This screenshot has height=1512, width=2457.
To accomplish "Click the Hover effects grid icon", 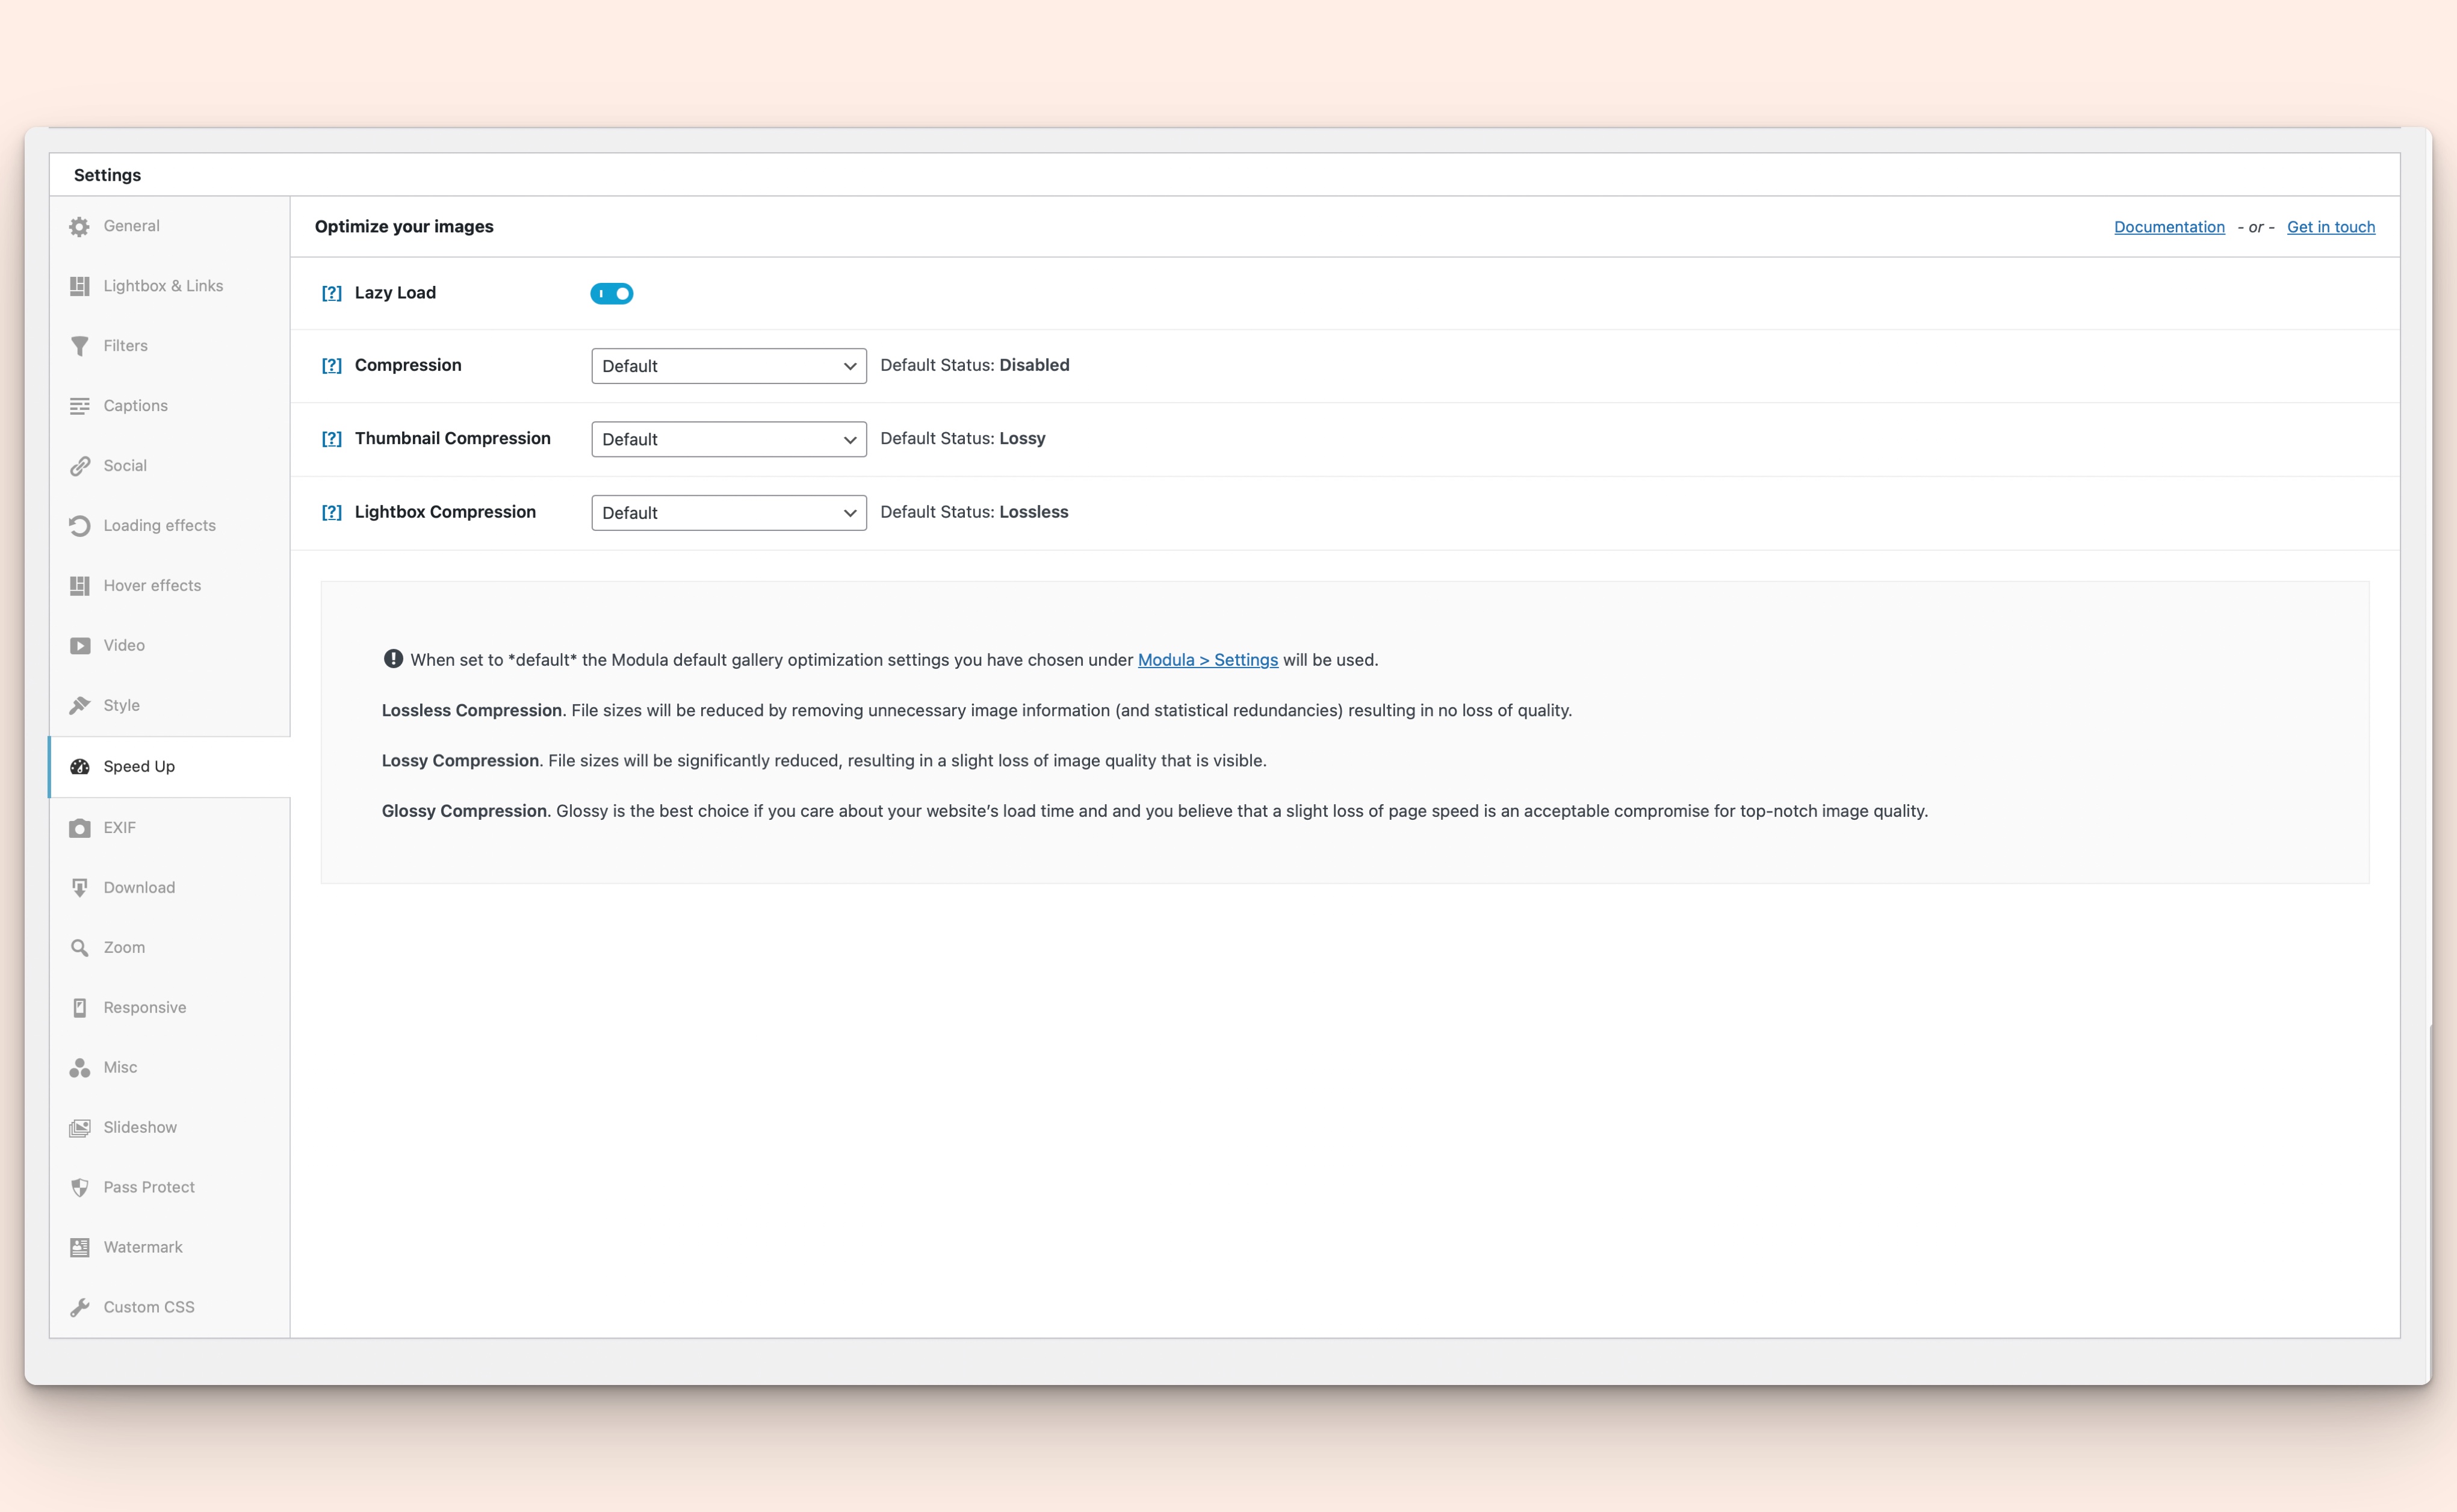I will click(x=80, y=586).
